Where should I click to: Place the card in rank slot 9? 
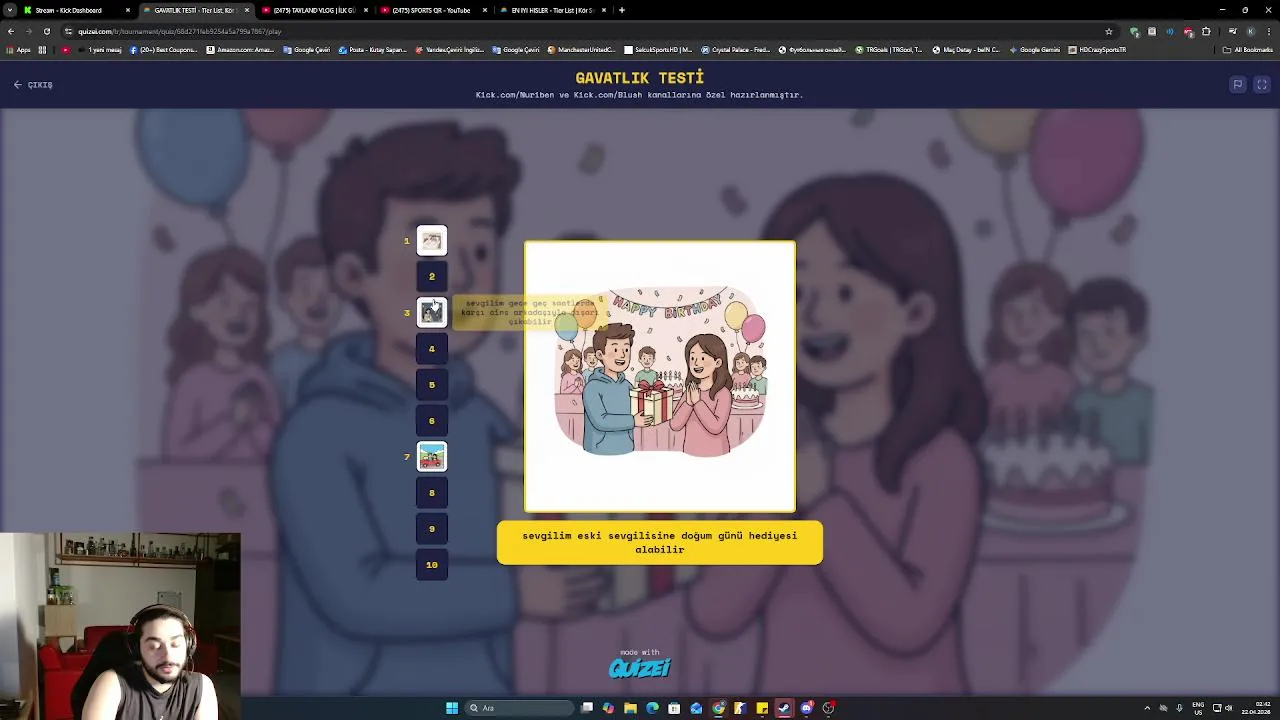tap(432, 529)
